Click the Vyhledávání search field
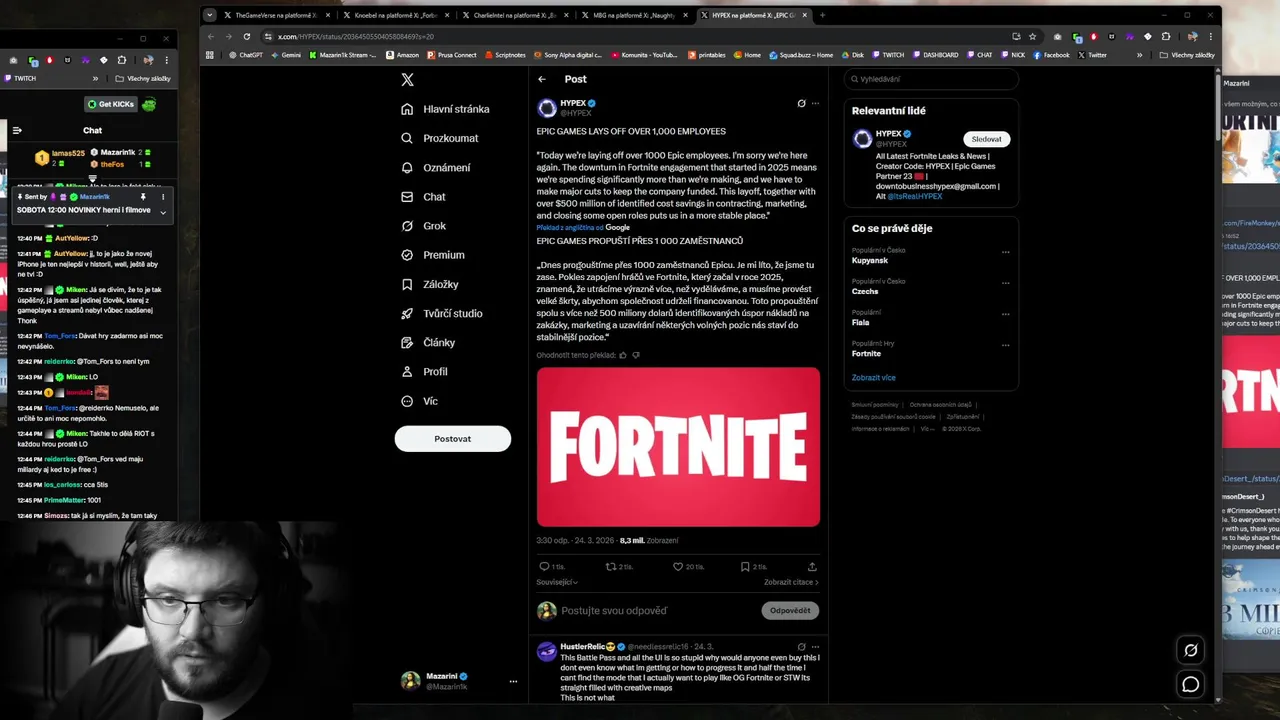1280x720 pixels. coord(932,79)
